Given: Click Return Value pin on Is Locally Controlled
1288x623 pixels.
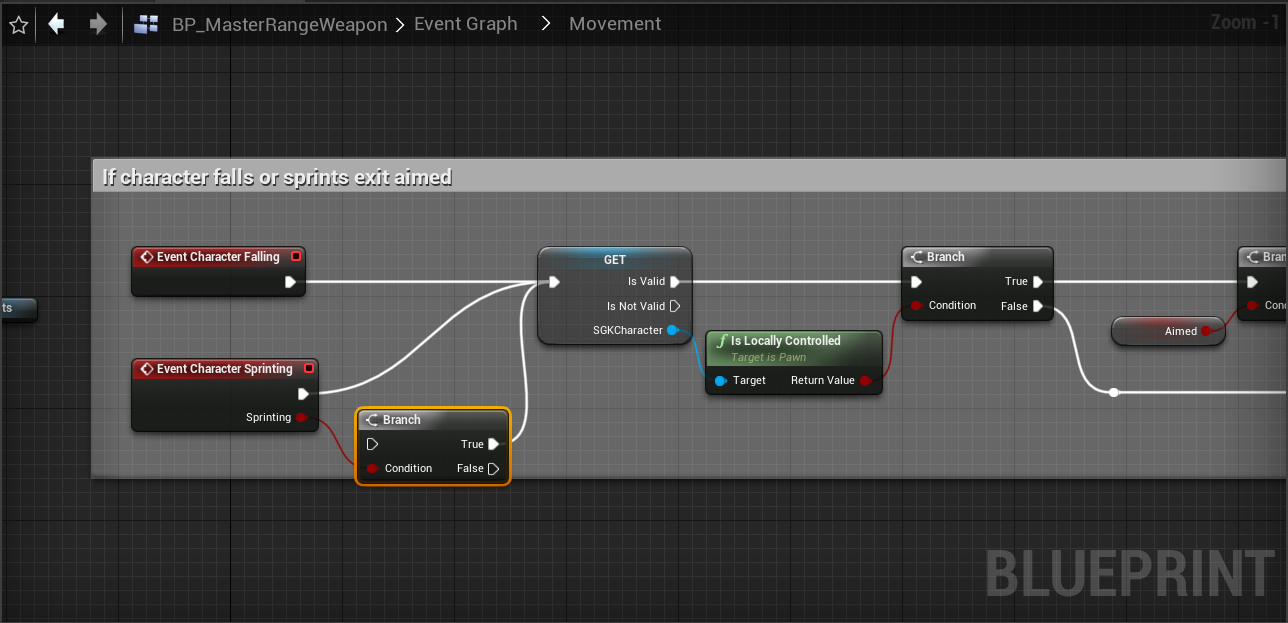Looking at the screenshot, I should (x=866, y=380).
